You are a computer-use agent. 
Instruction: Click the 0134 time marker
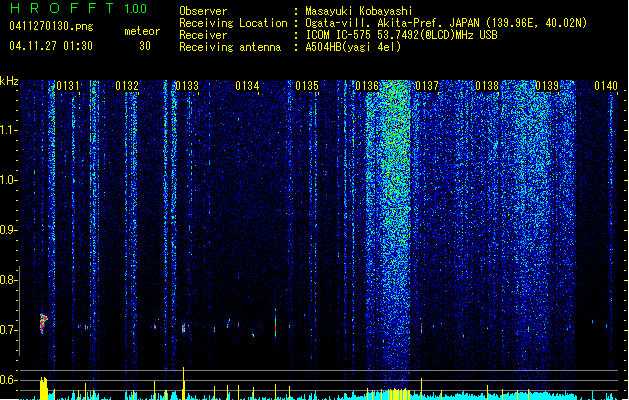coord(247,86)
